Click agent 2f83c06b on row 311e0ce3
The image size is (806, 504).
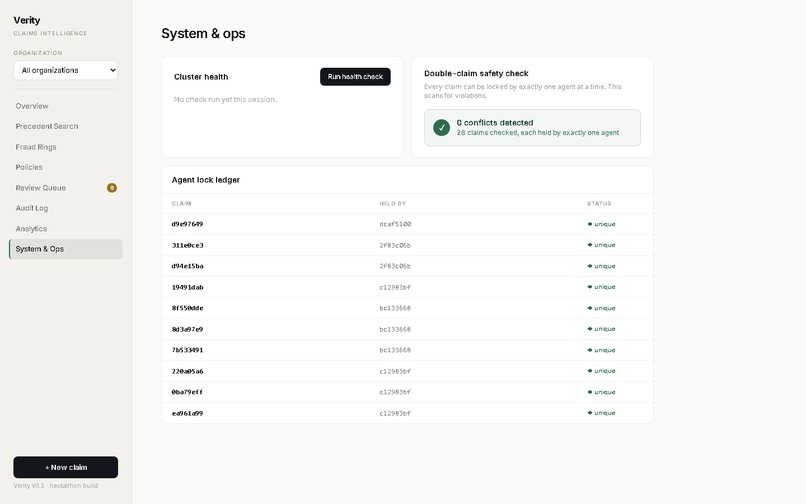pos(395,245)
